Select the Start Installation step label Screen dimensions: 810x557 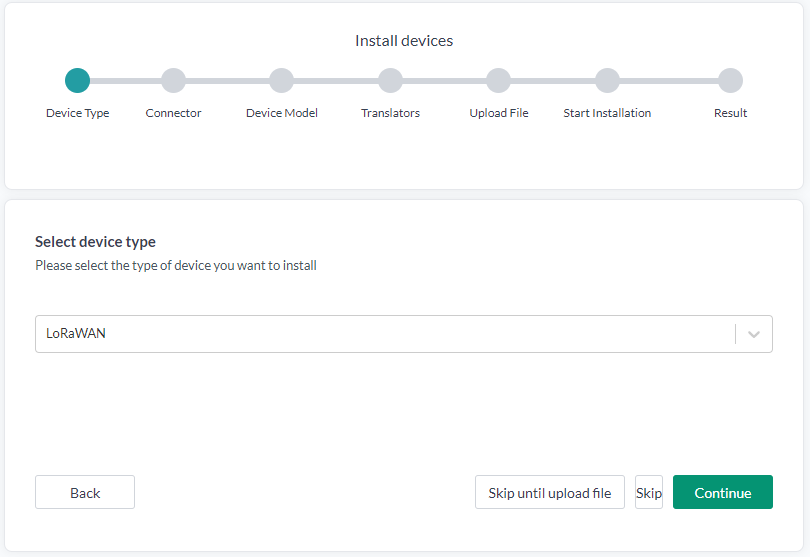[x=608, y=113]
